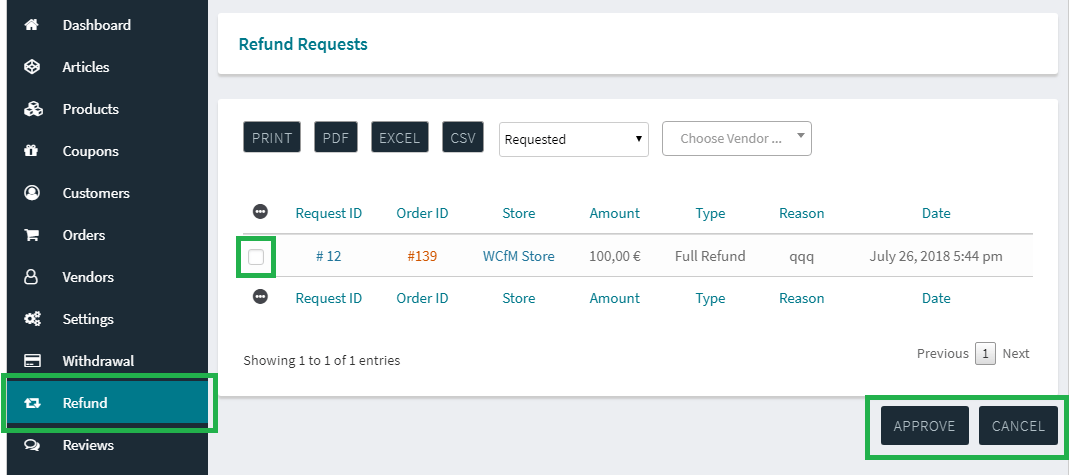Click the footer Request ID label

point(329,298)
